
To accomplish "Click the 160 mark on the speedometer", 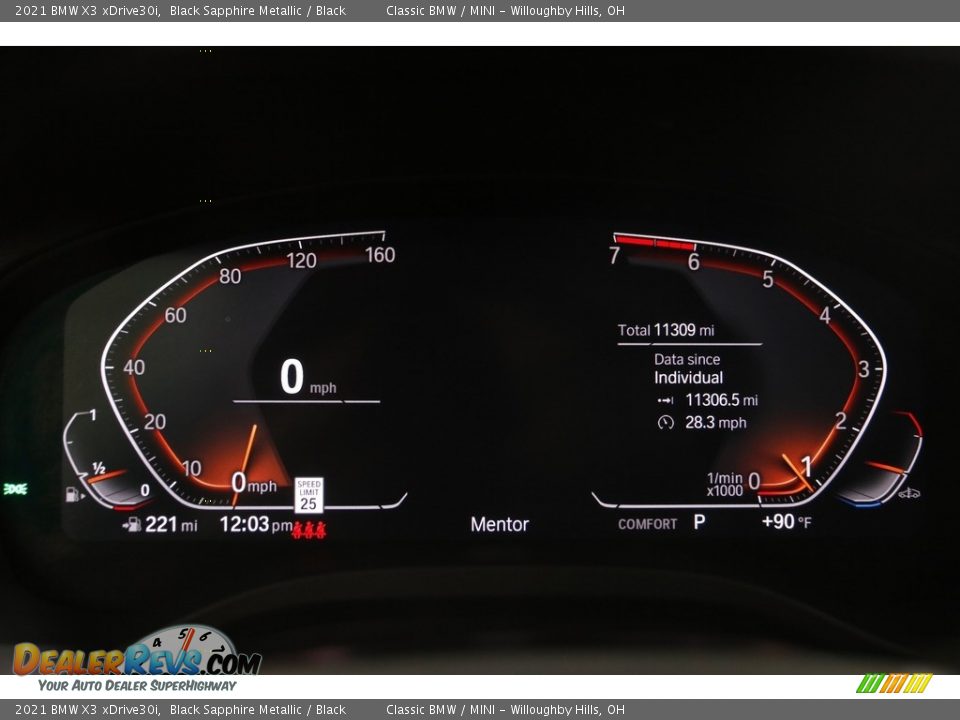I will pyautogui.click(x=380, y=255).
